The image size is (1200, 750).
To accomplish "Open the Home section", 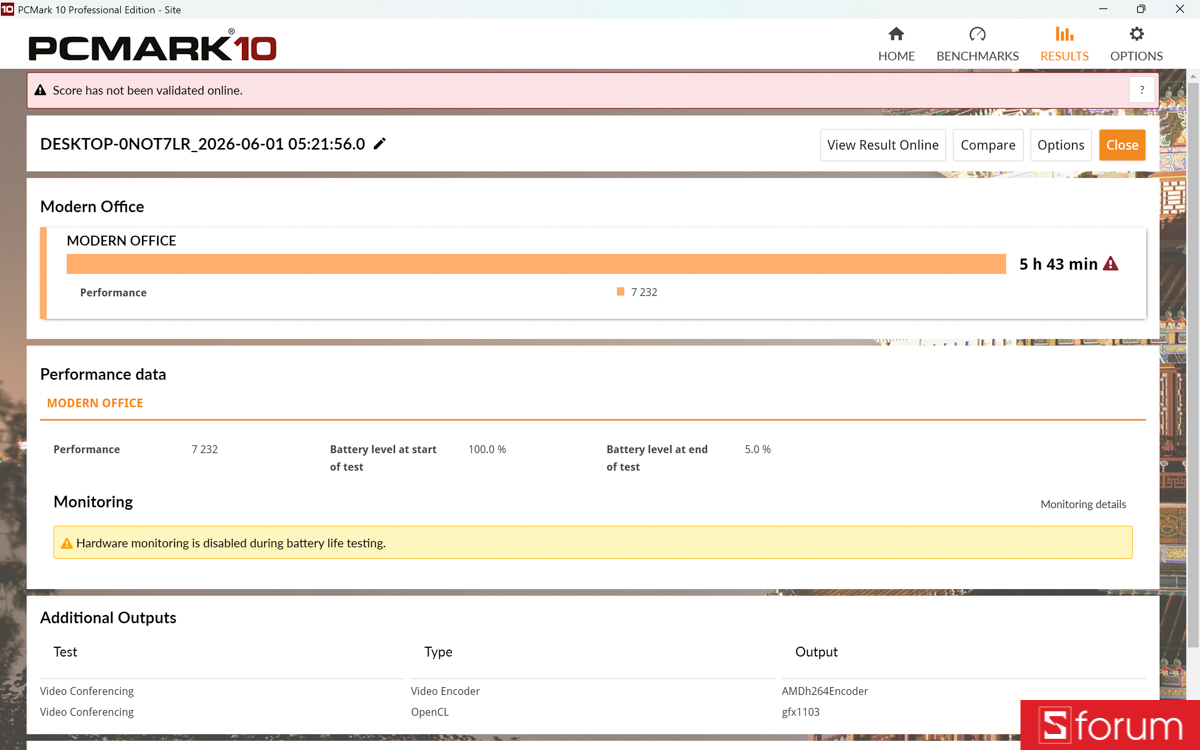I will (x=896, y=45).
